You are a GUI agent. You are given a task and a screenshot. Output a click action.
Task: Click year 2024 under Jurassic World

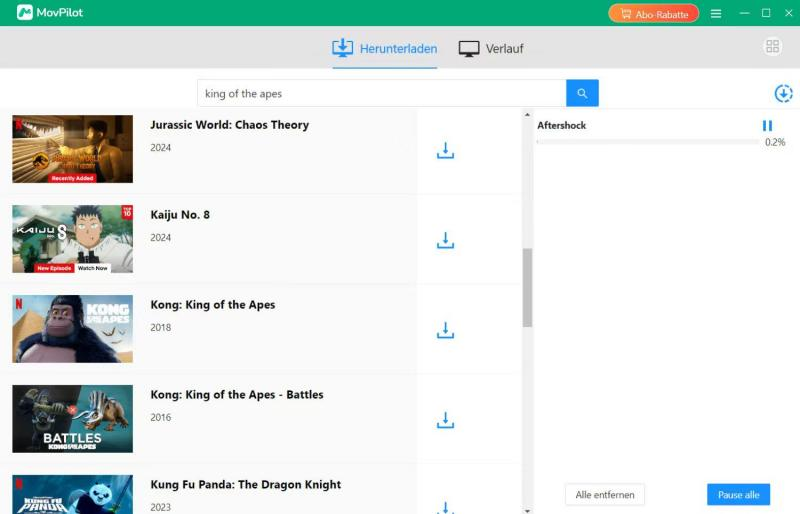(x=161, y=148)
